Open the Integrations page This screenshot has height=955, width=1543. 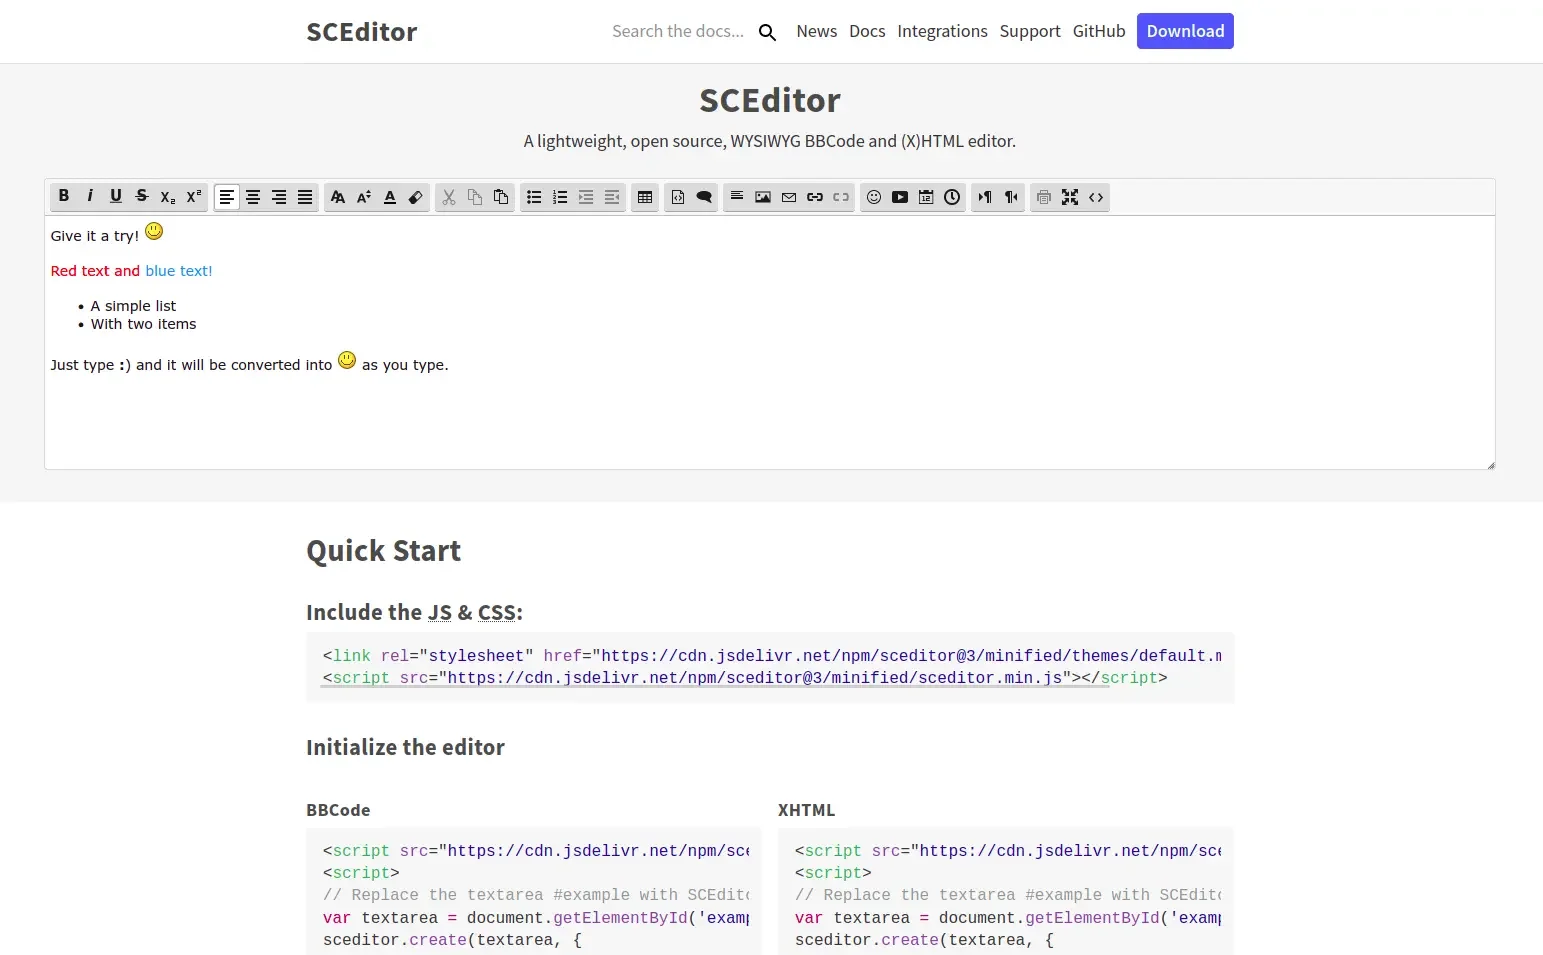pyautogui.click(x=942, y=31)
